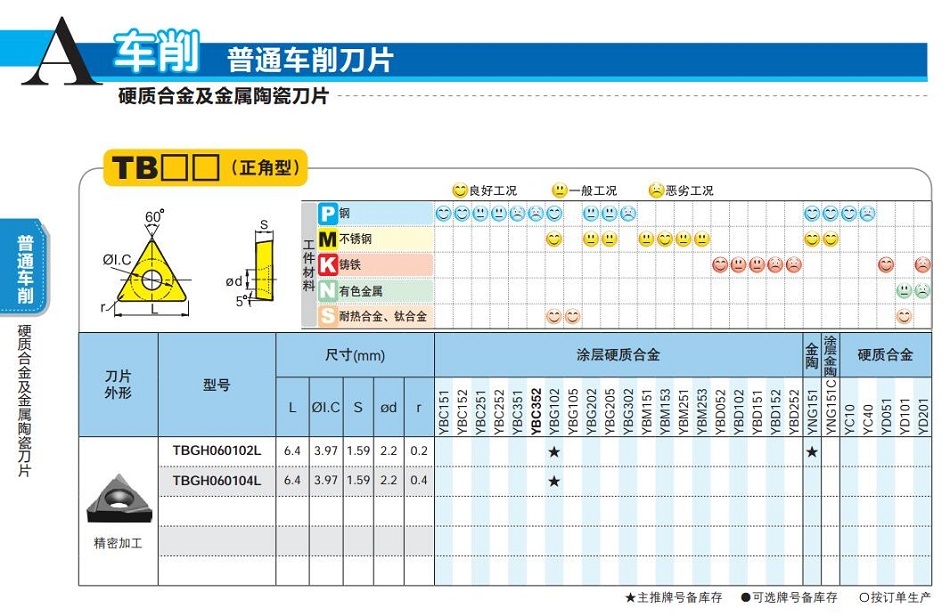
Task: Click the cast iron row face under YD051
Action: click(886, 265)
